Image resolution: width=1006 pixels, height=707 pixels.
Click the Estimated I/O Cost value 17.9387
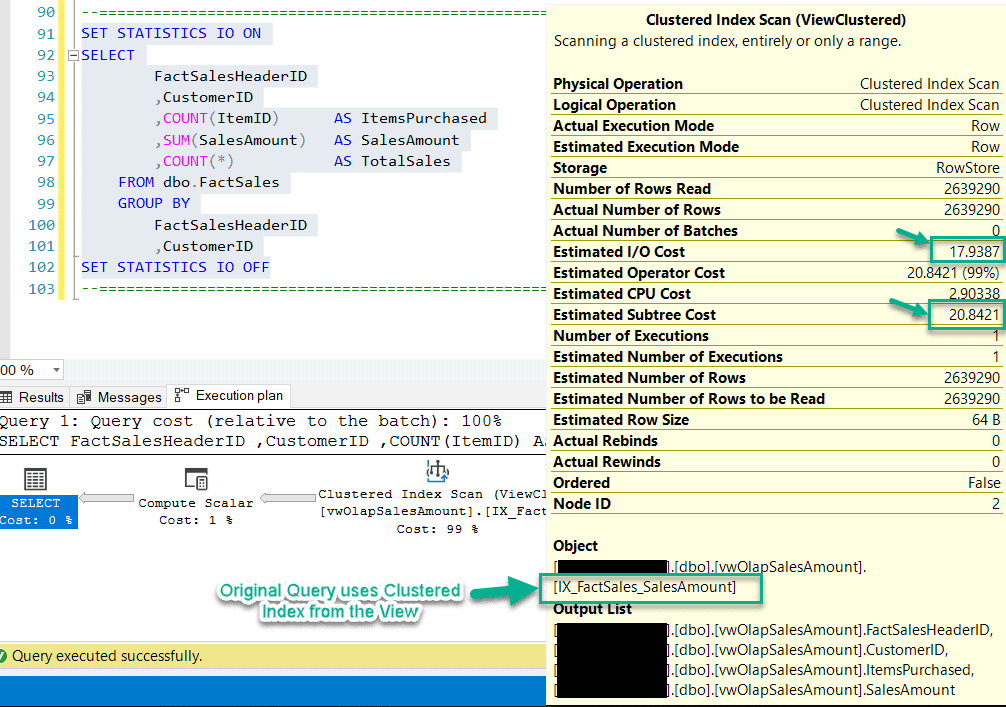click(x=974, y=251)
